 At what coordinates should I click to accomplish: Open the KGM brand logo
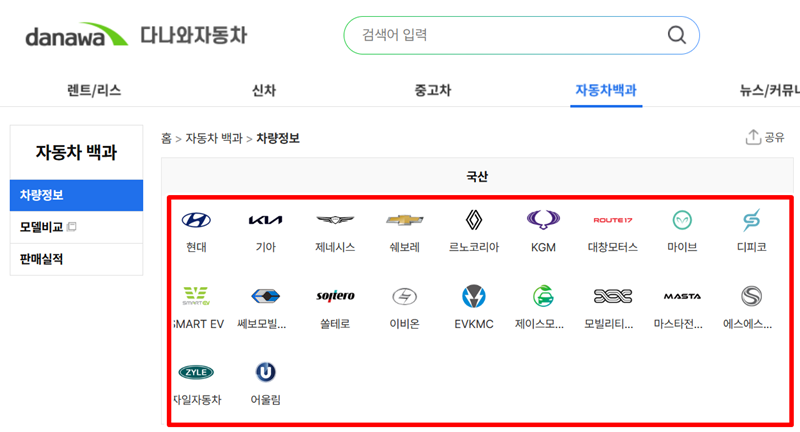click(543, 220)
